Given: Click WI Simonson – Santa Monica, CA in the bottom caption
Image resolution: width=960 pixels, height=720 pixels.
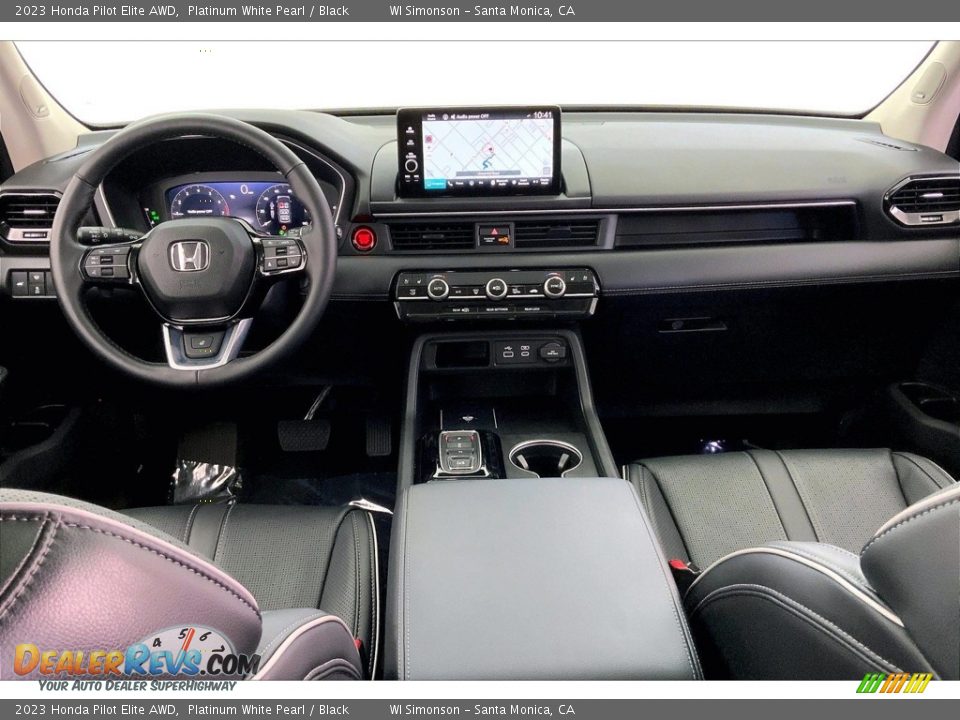Looking at the screenshot, I should tap(482, 710).
